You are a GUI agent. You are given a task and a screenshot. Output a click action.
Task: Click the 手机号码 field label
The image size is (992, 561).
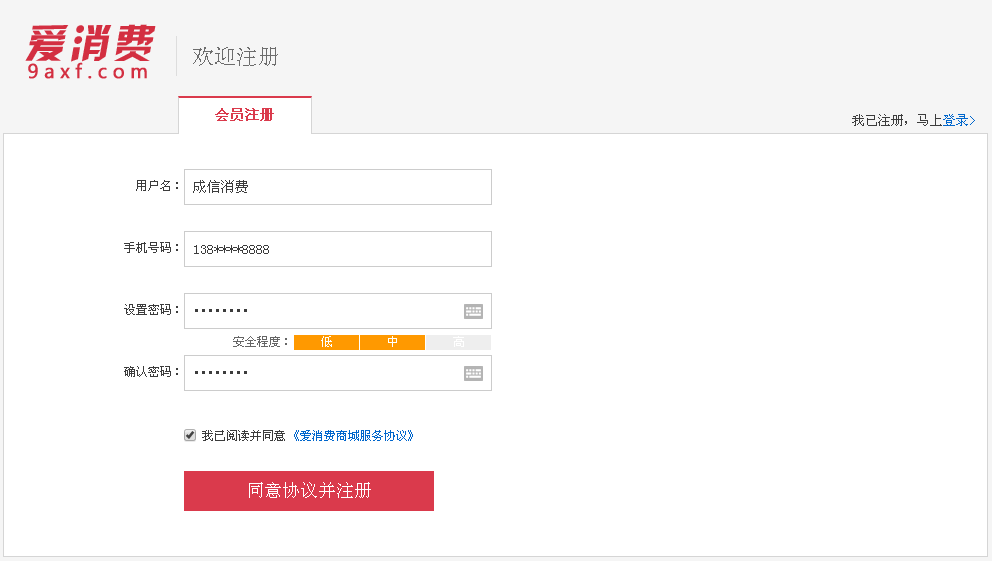point(151,248)
